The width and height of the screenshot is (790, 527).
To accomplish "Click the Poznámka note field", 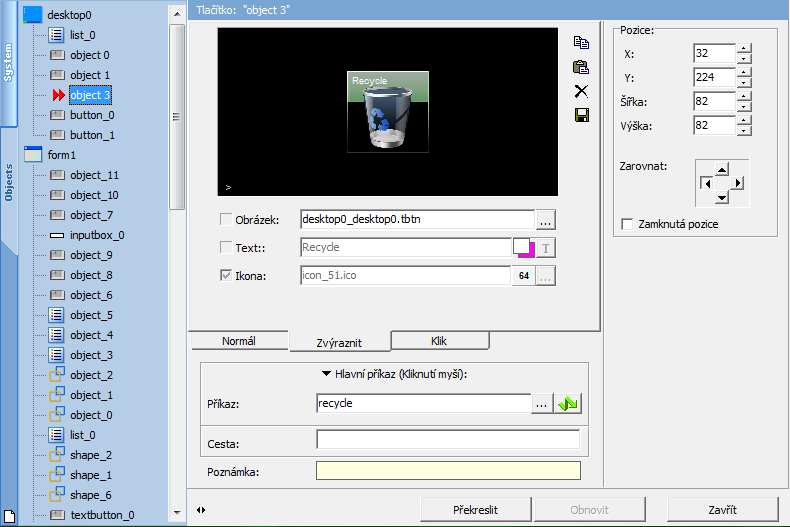I will click(448, 471).
